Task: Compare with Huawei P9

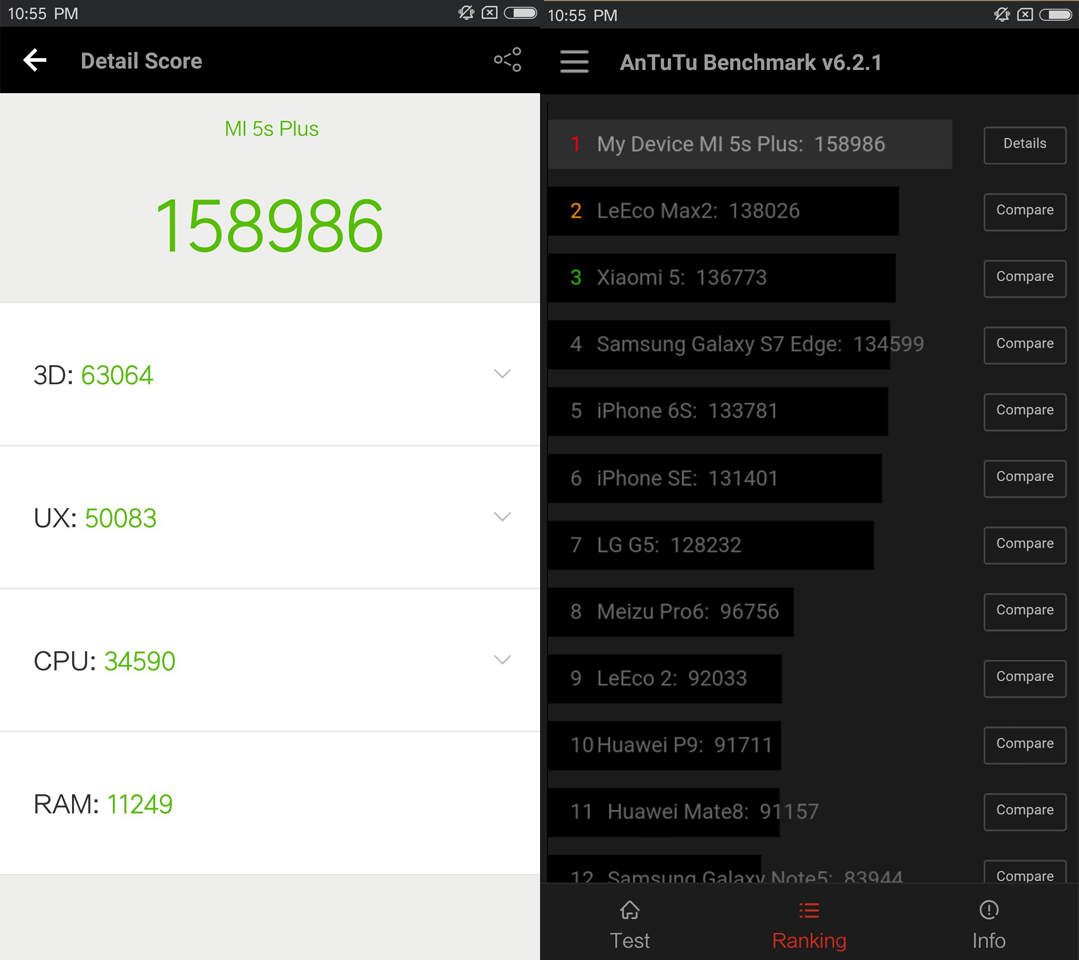Action: (1025, 745)
